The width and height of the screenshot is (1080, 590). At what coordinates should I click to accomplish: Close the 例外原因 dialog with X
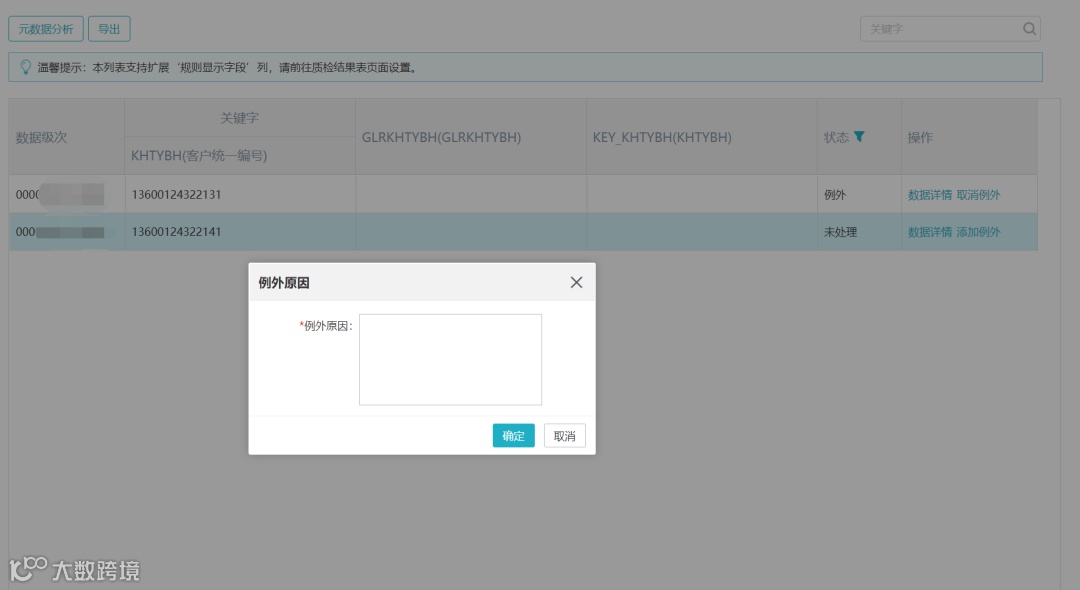(x=577, y=282)
